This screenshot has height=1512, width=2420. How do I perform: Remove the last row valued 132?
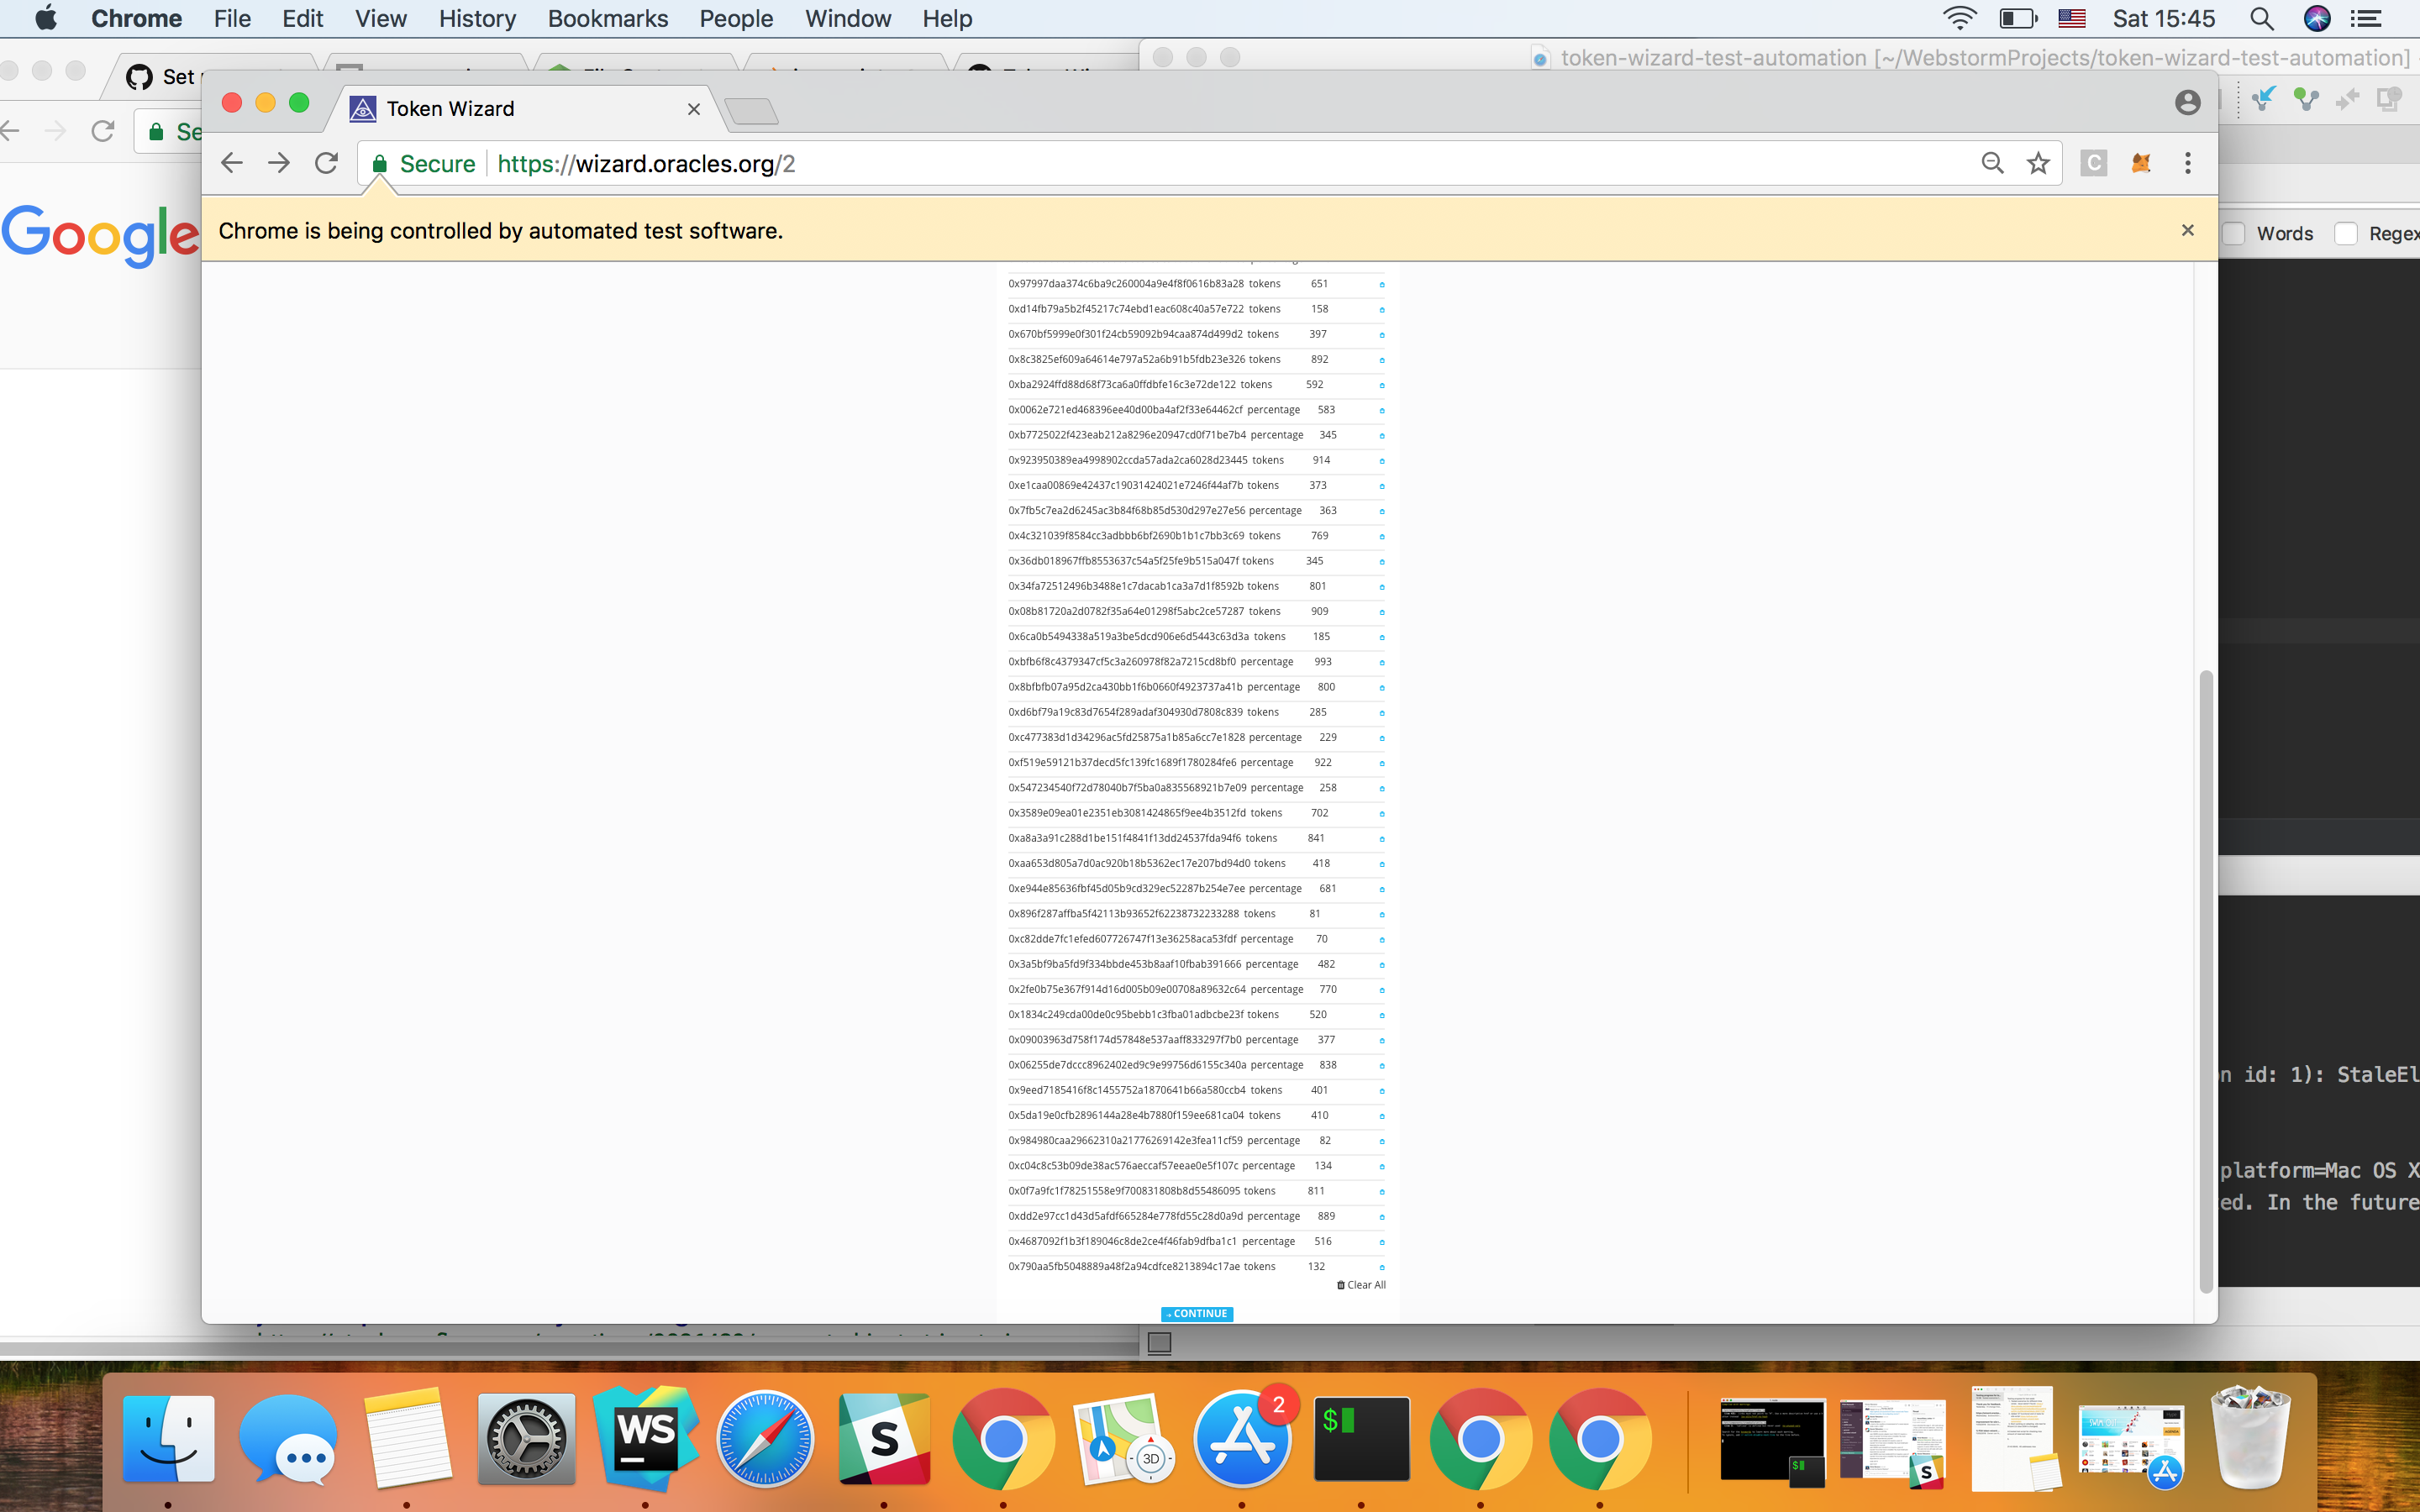pos(1381,1267)
